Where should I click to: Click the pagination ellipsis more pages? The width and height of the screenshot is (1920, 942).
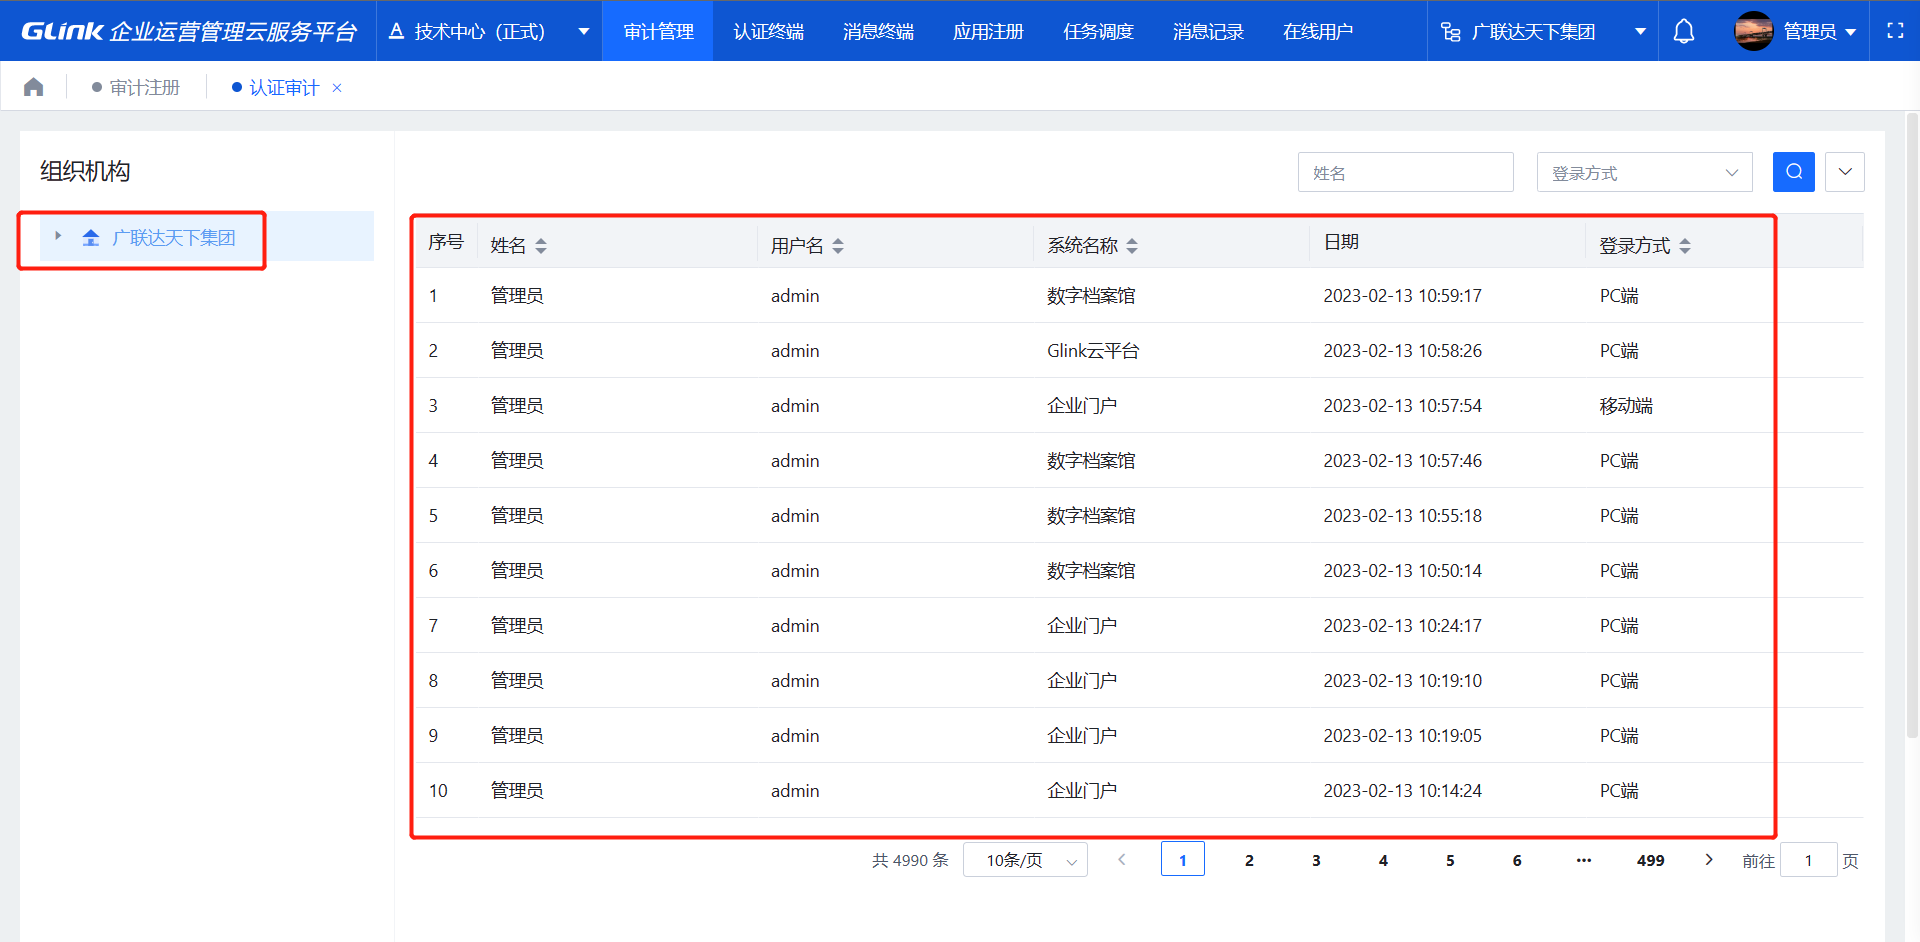pyautogui.click(x=1584, y=860)
